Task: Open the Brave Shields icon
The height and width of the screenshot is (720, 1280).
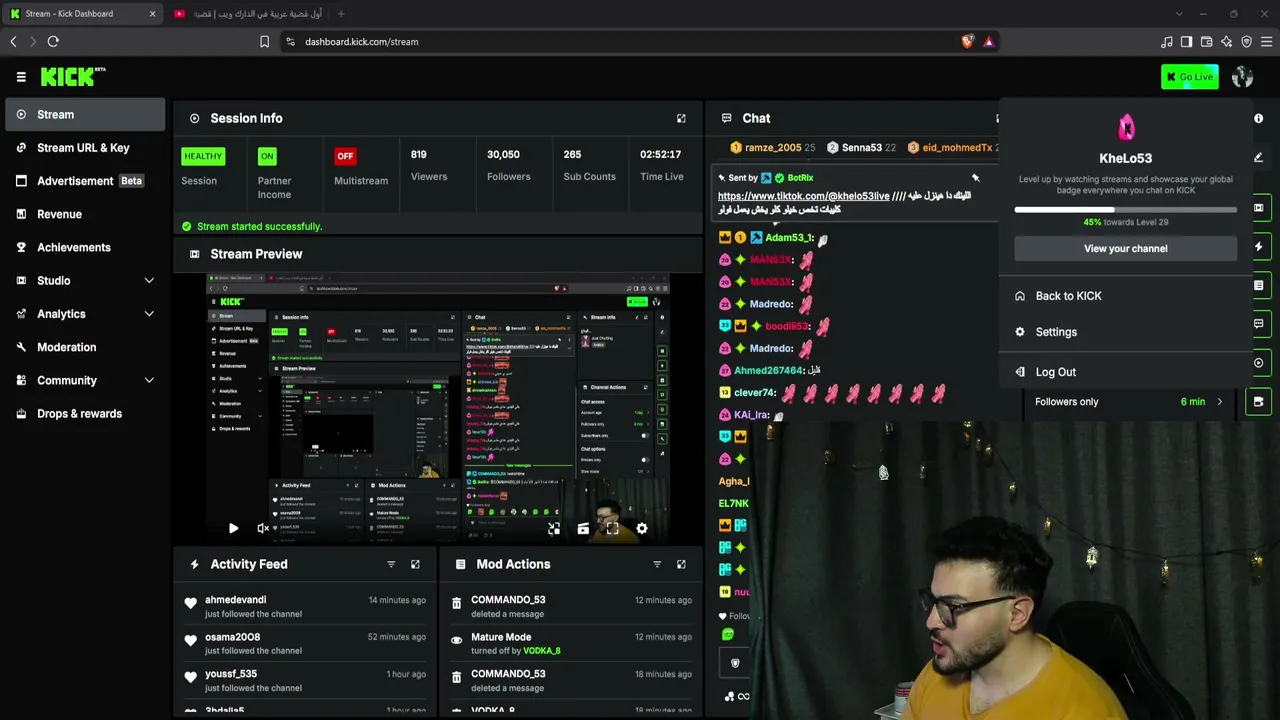Action: point(967,42)
